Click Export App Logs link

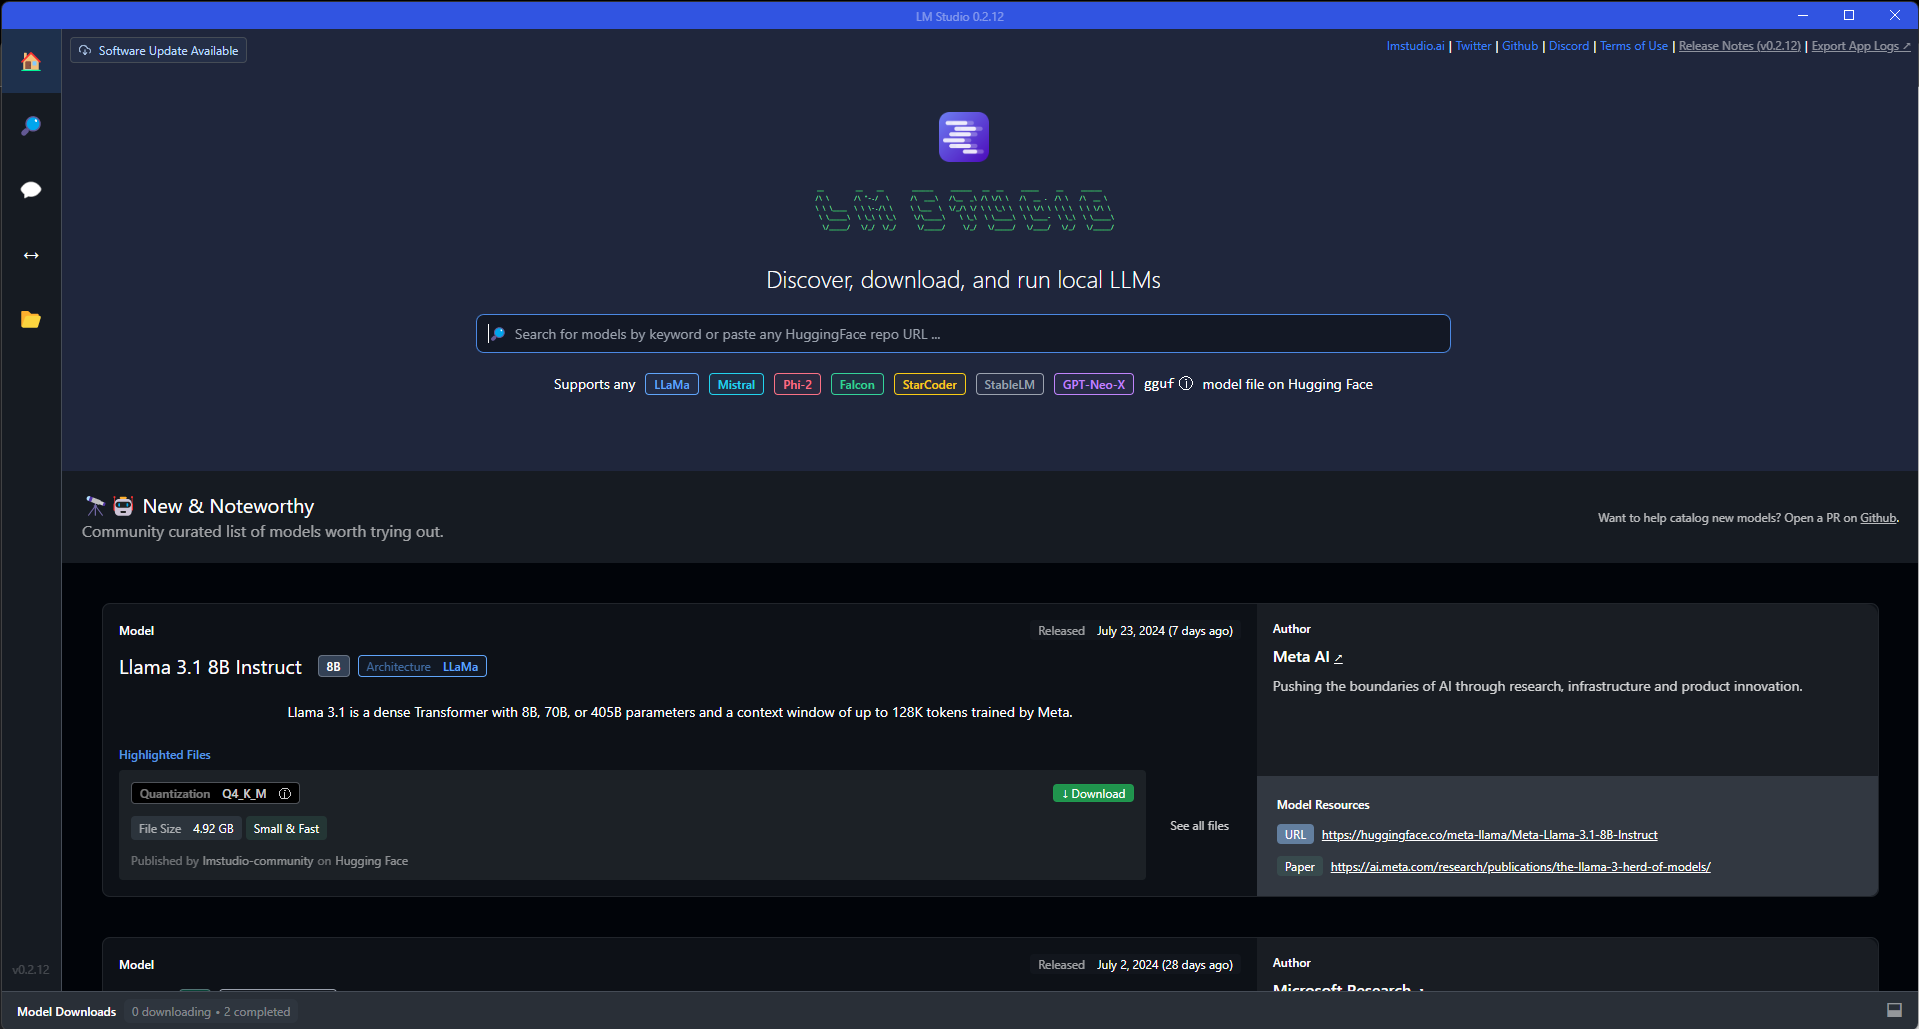pyautogui.click(x=1861, y=46)
